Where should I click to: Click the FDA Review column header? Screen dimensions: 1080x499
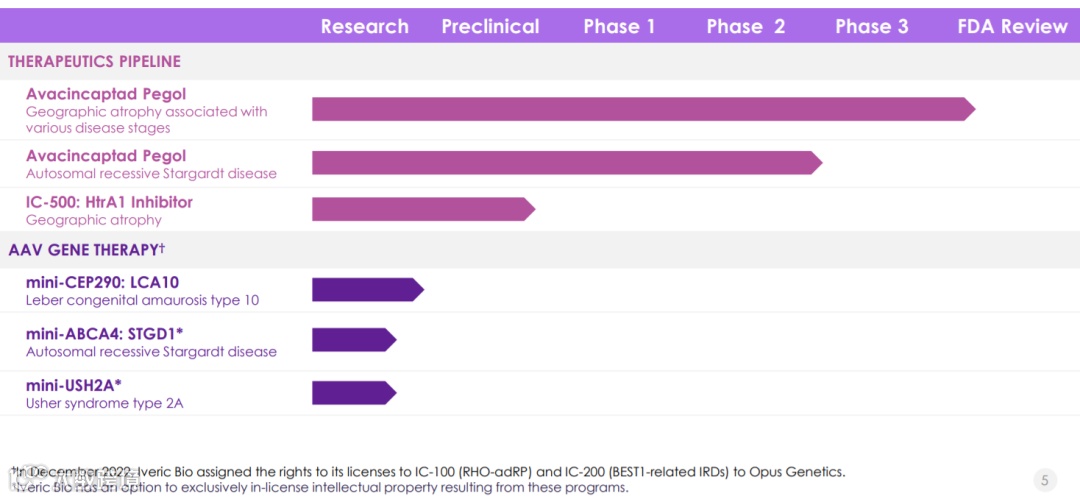coord(1012,27)
